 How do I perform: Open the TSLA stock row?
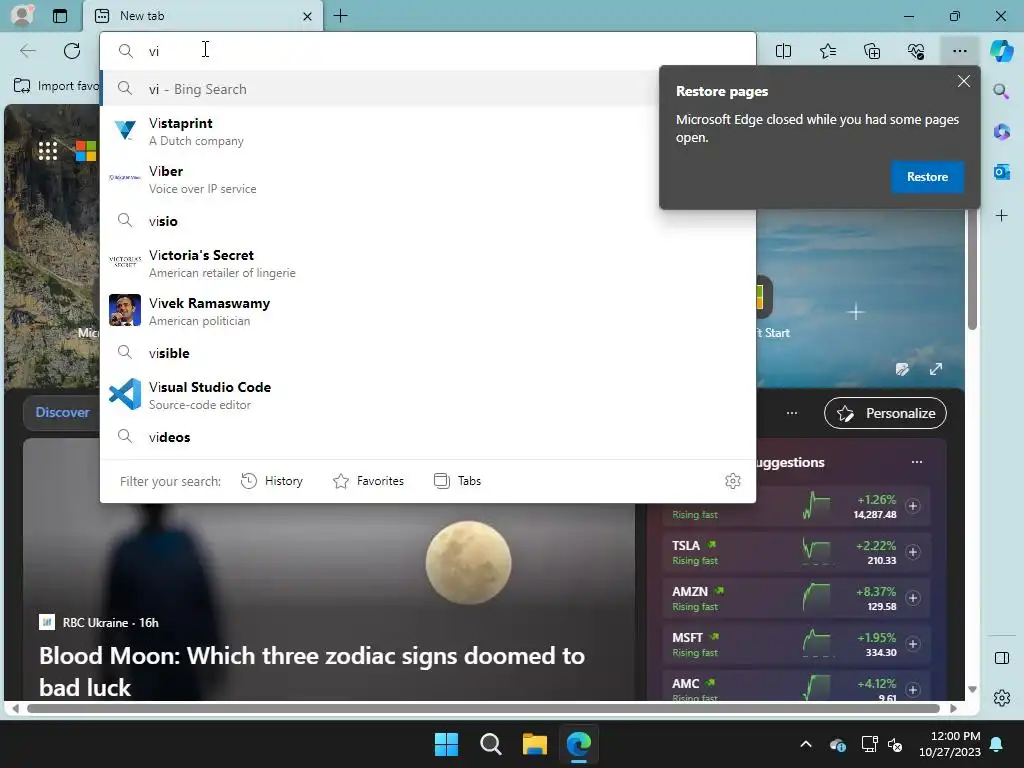(x=795, y=552)
